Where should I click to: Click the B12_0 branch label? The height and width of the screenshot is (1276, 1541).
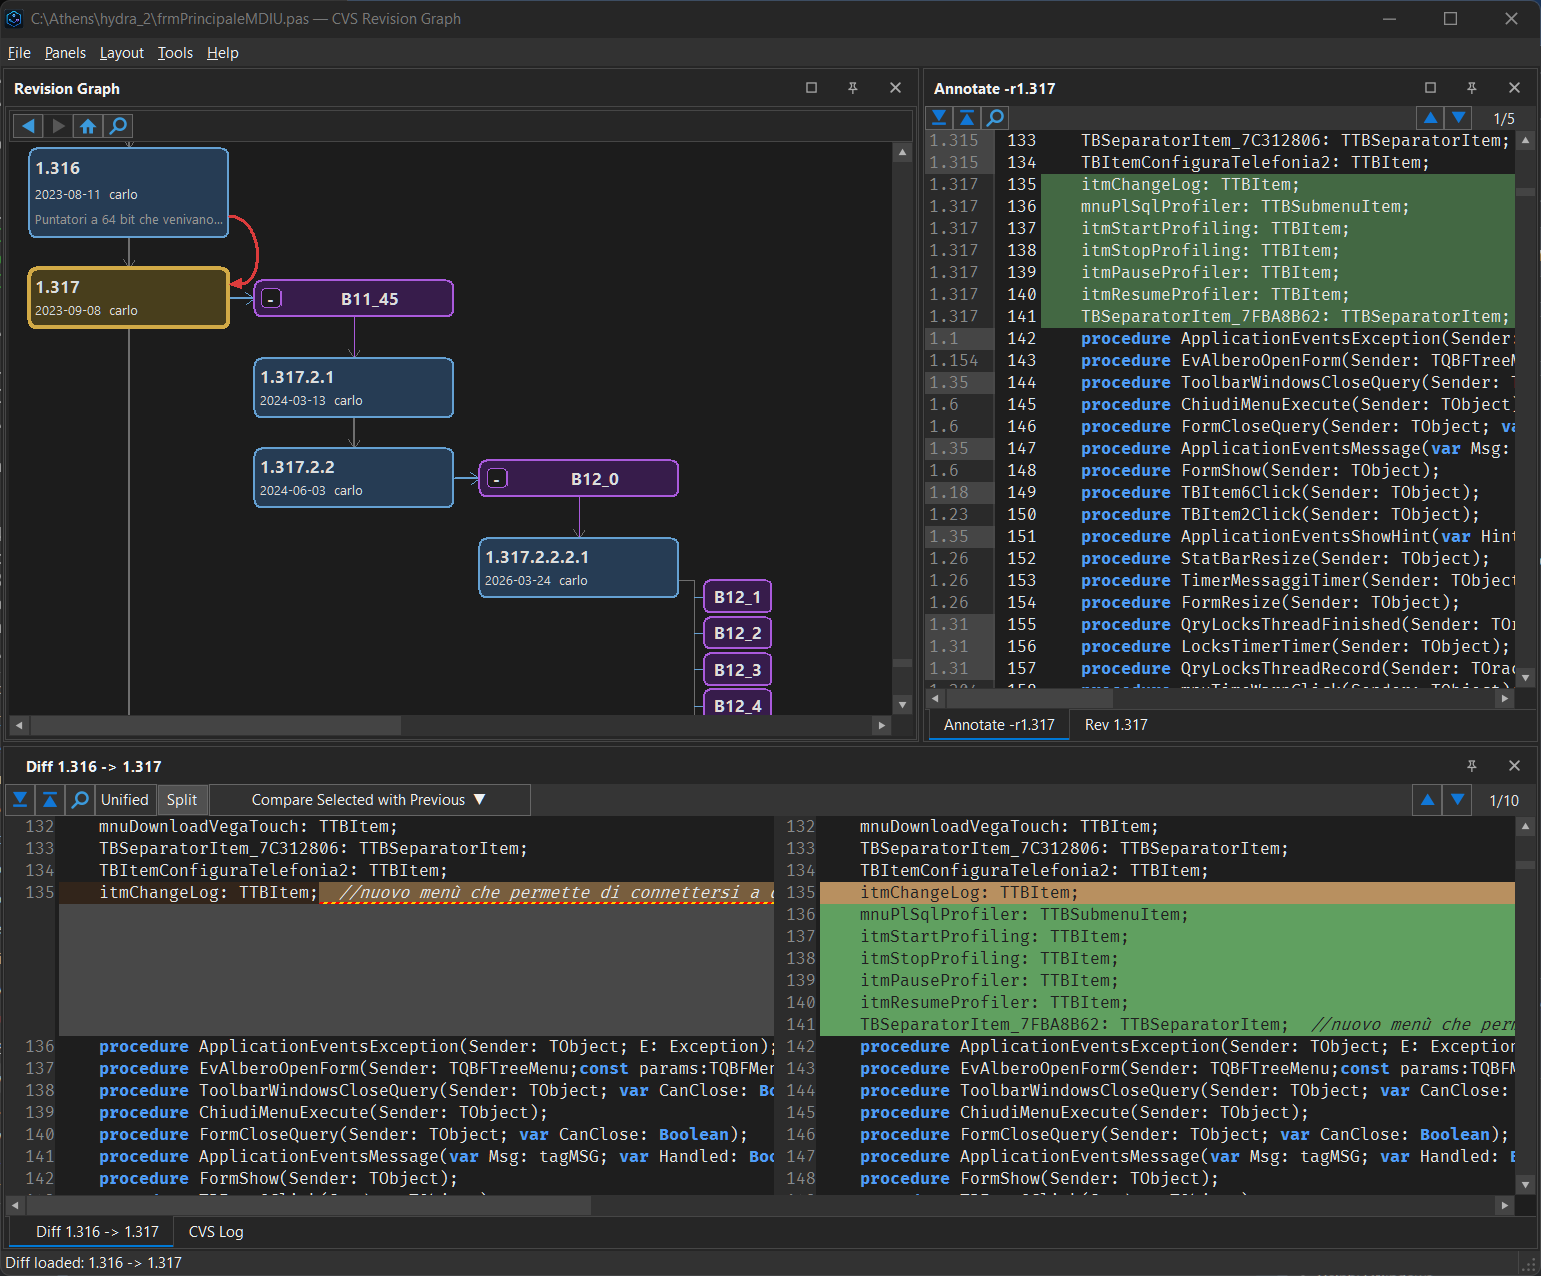click(594, 479)
